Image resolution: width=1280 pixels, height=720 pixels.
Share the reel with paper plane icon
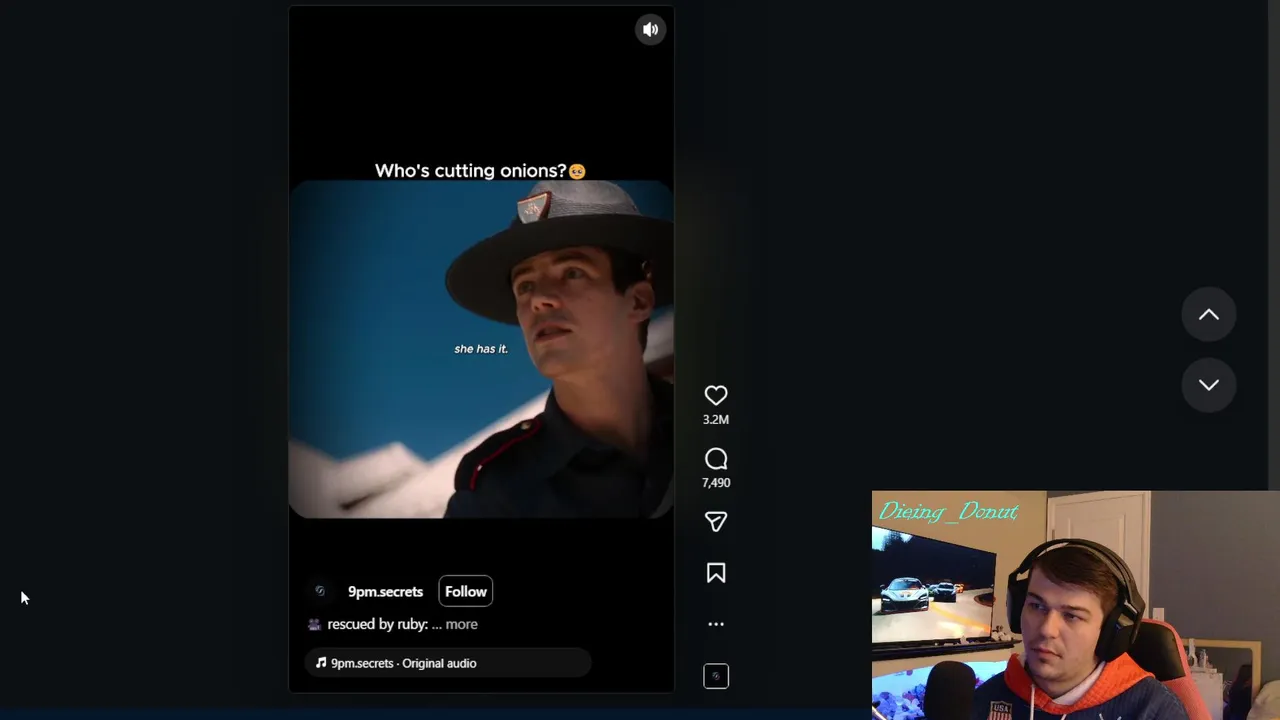click(716, 521)
